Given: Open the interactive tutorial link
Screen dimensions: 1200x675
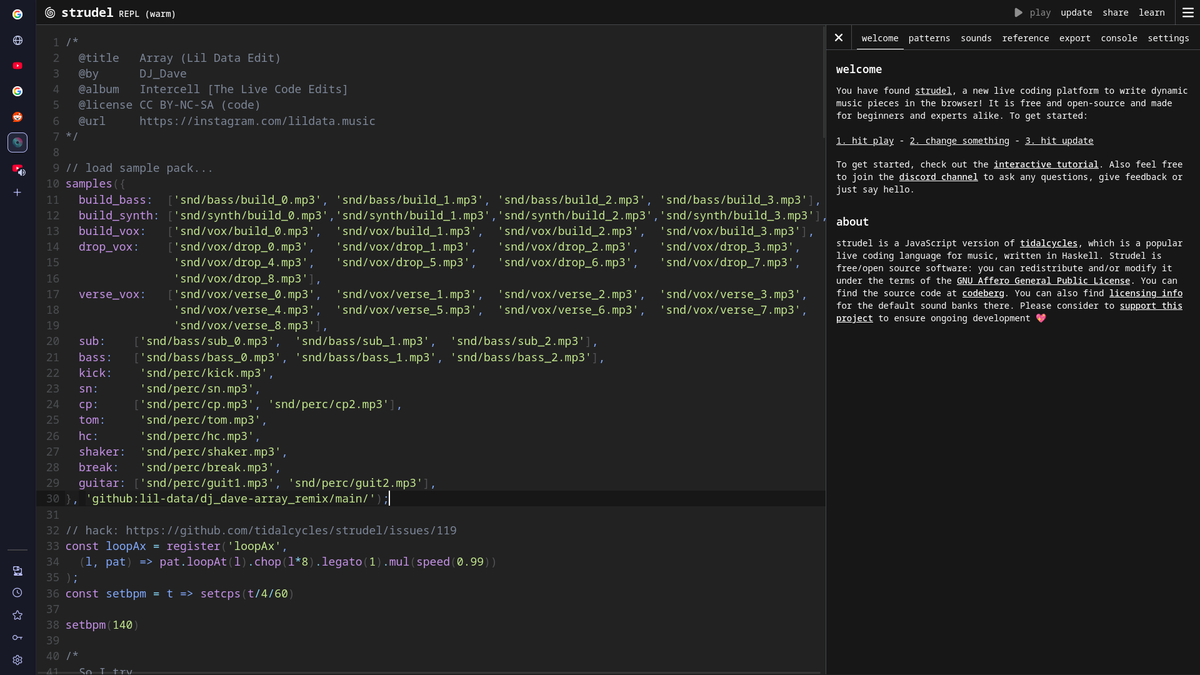Looking at the screenshot, I should coord(1046,164).
